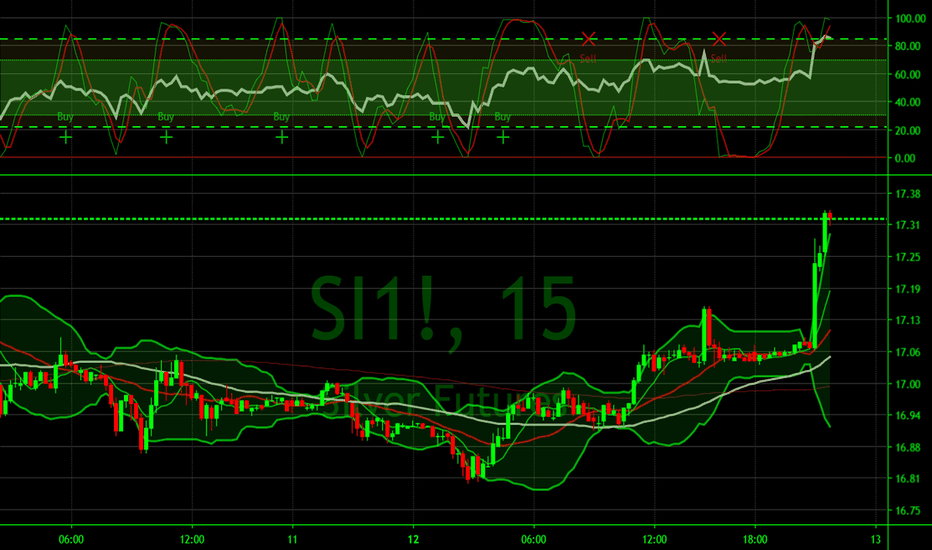
Task: Click the 40.00 oscillator scale label
Action: (x=908, y=102)
